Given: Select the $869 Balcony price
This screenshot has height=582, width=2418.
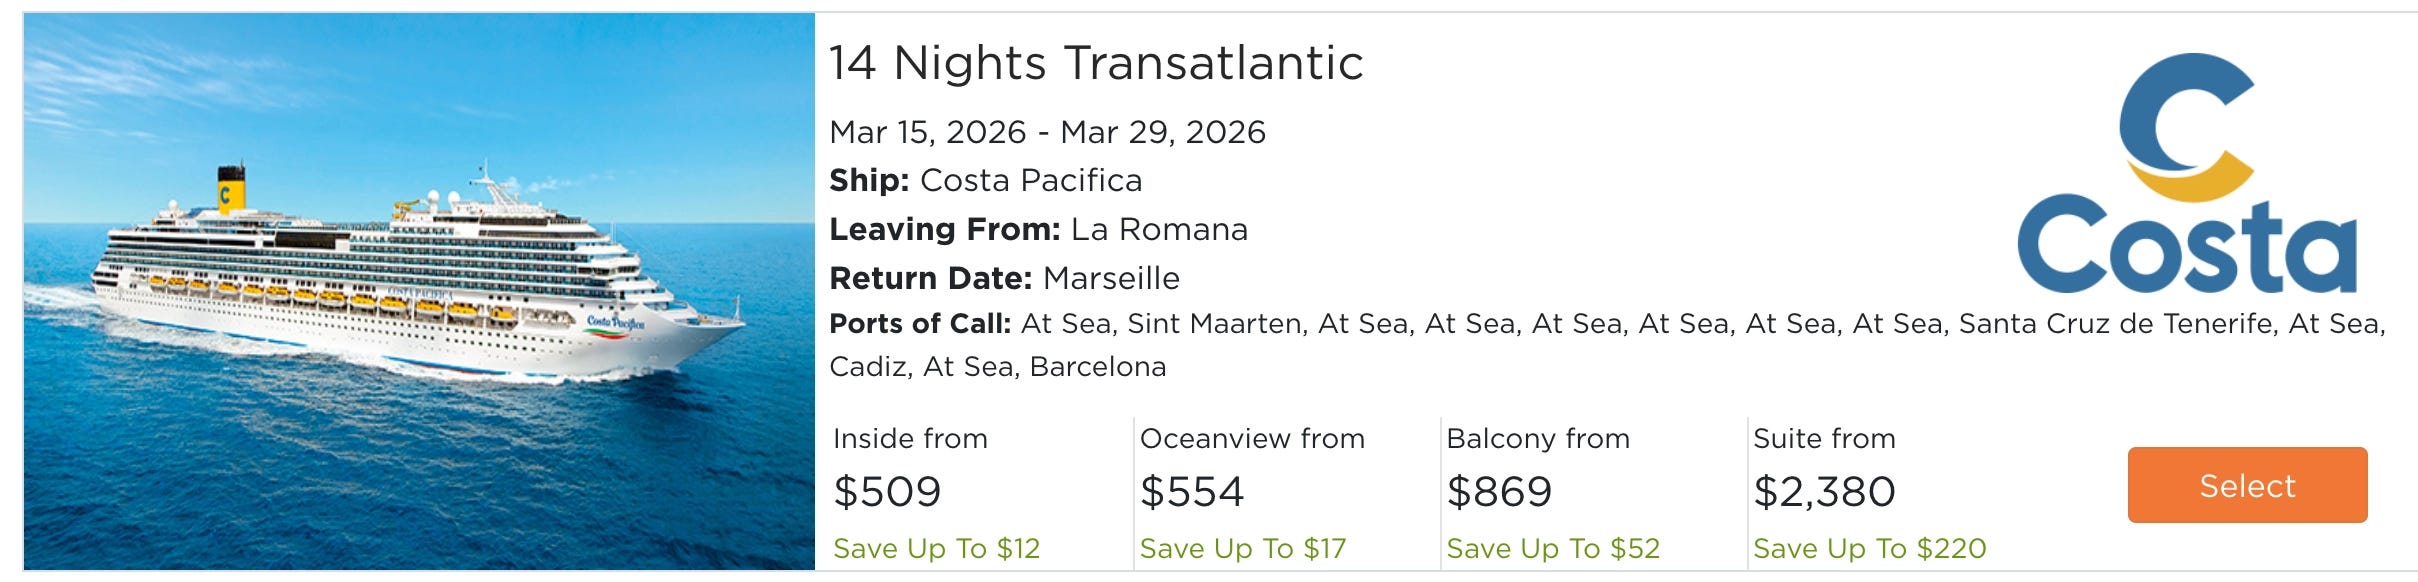Looking at the screenshot, I should (x=1499, y=492).
